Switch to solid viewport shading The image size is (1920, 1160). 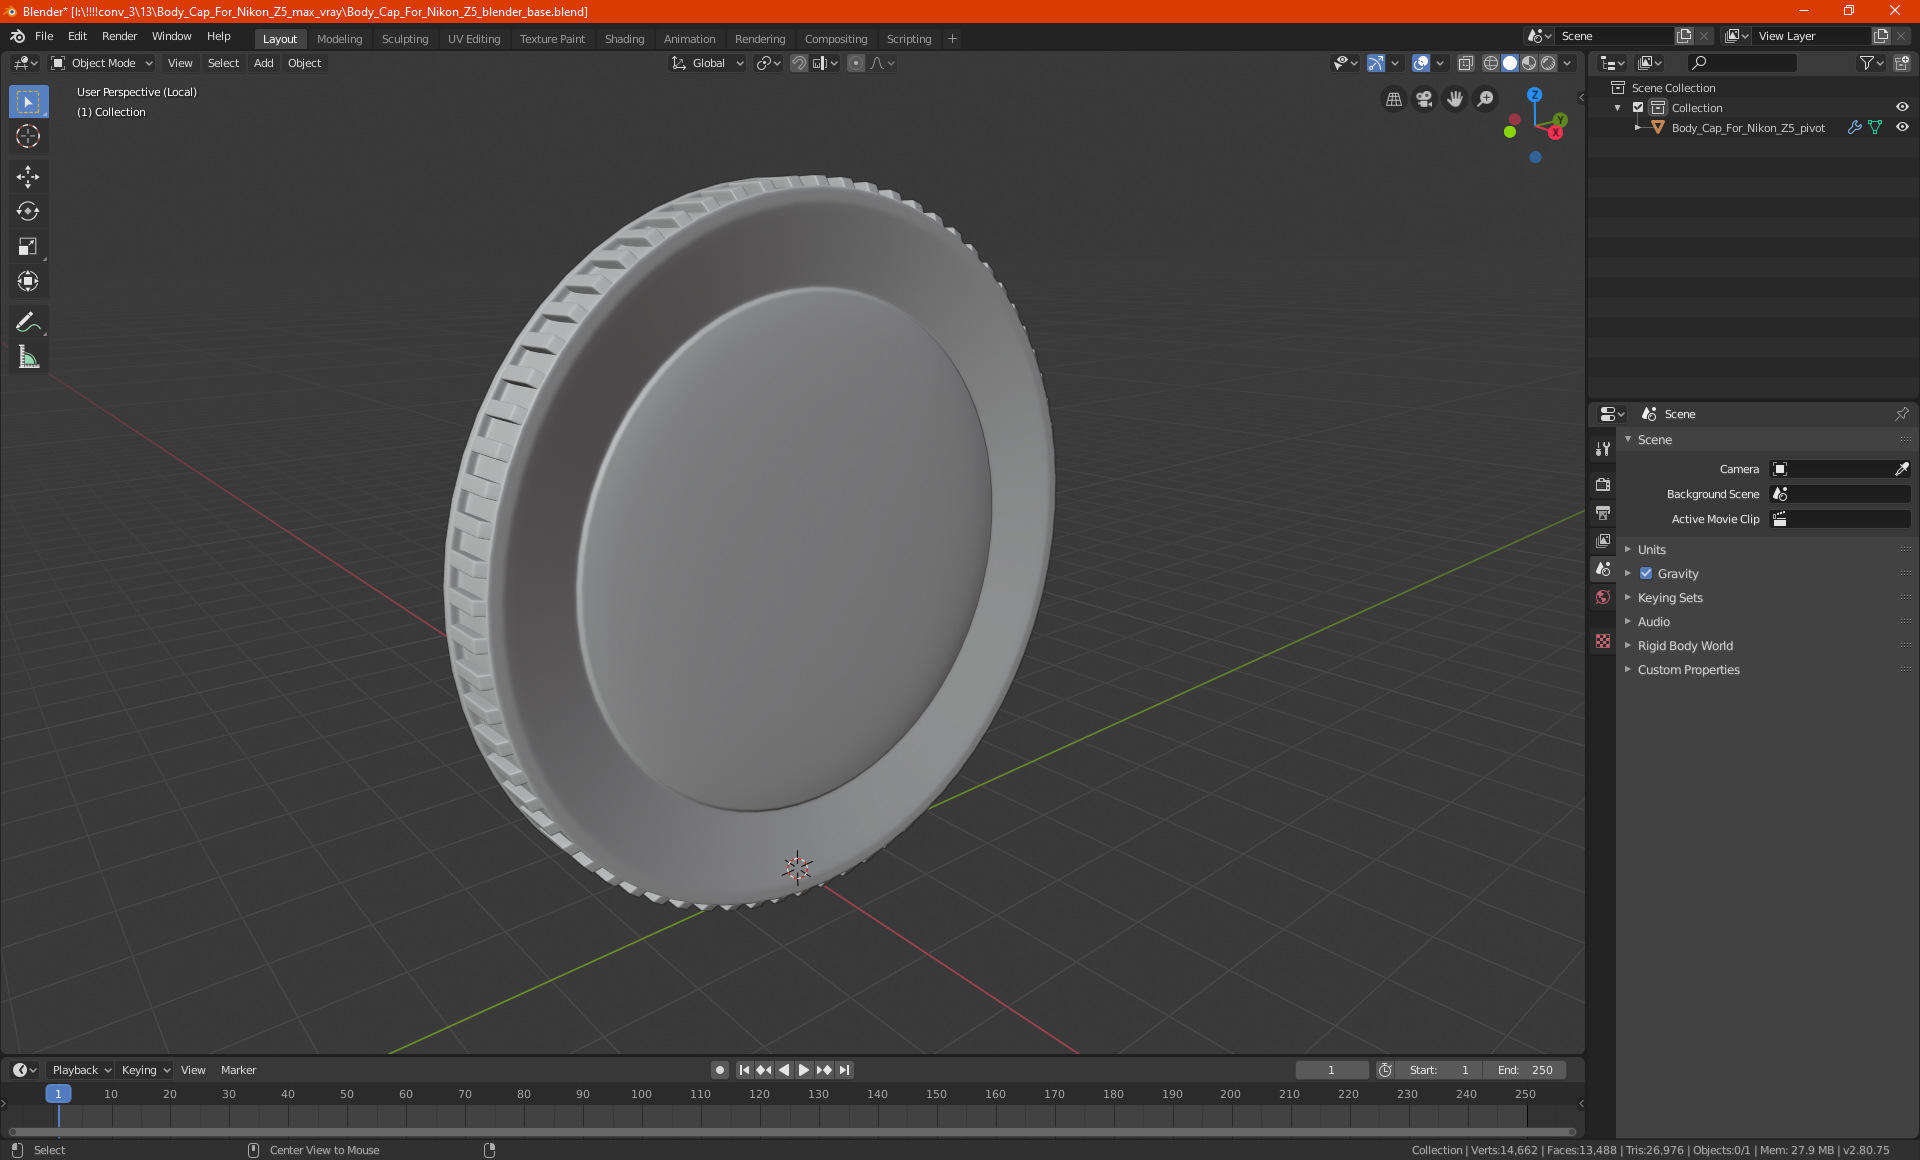pos(1510,63)
